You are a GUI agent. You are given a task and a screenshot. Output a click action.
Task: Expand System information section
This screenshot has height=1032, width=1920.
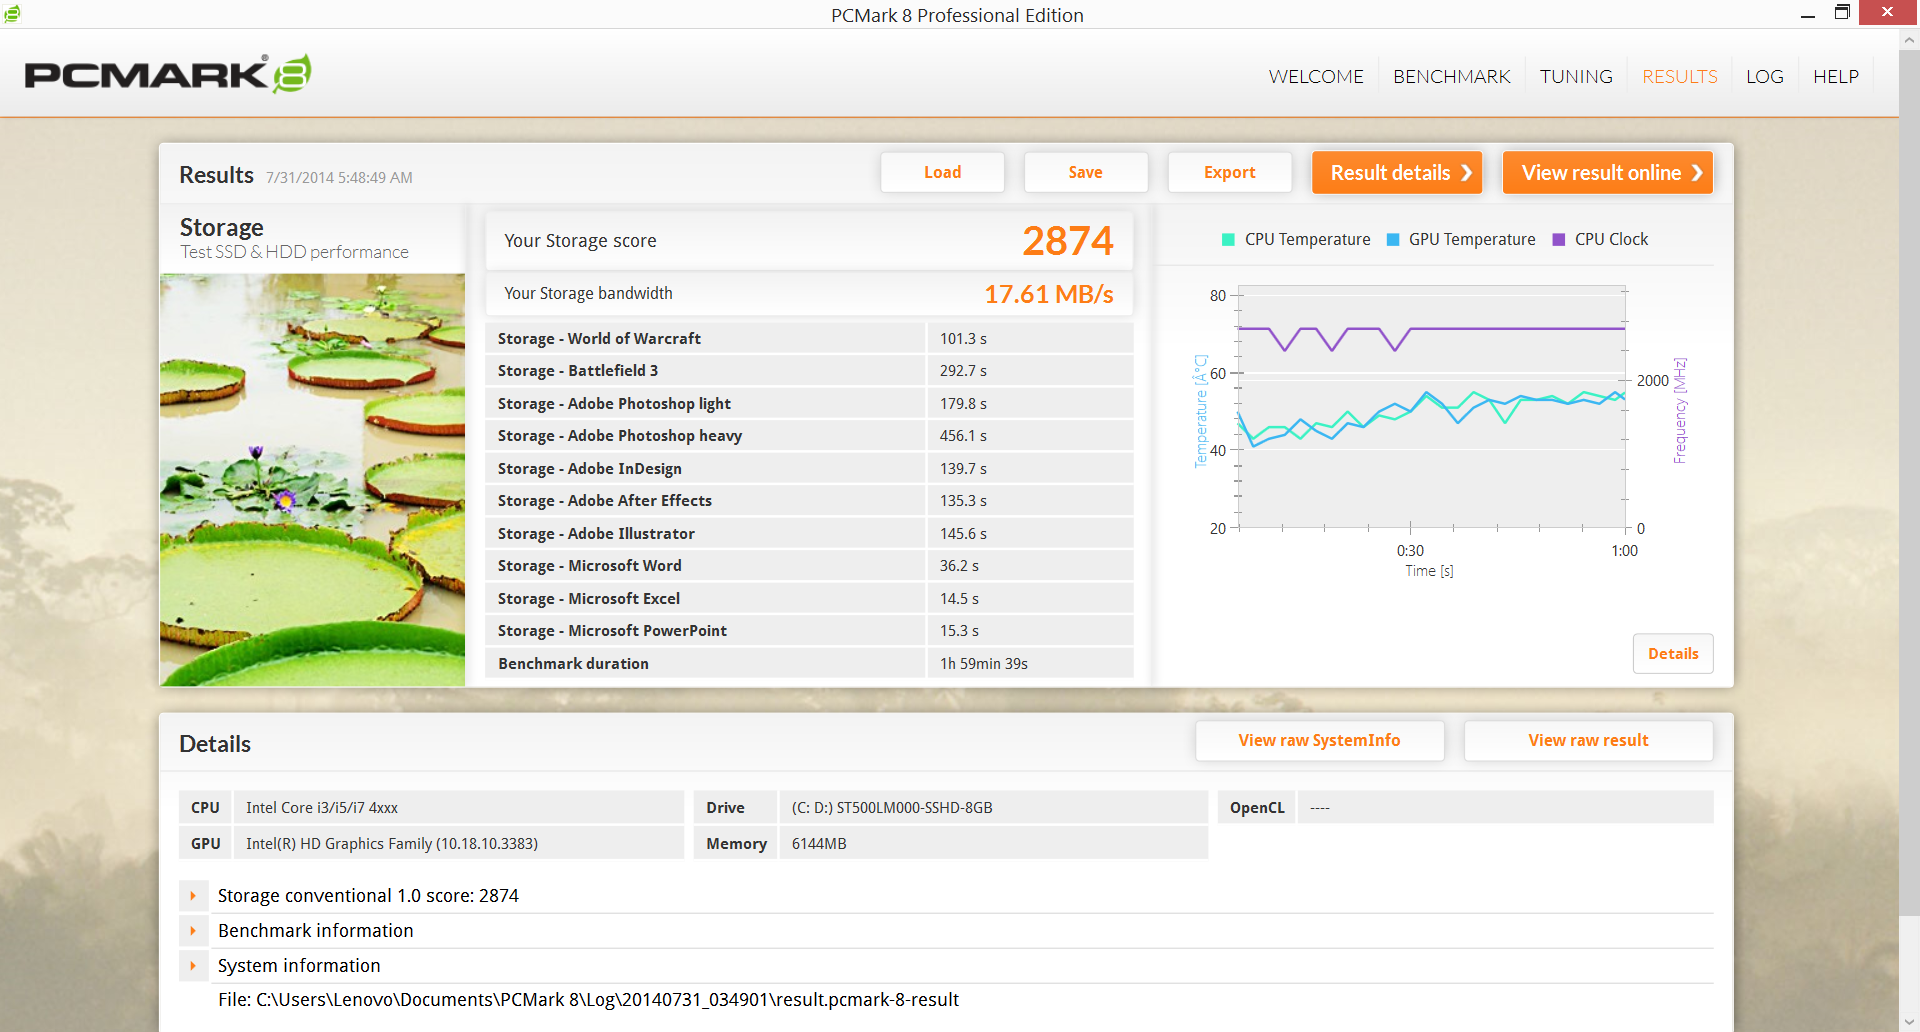[193, 966]
